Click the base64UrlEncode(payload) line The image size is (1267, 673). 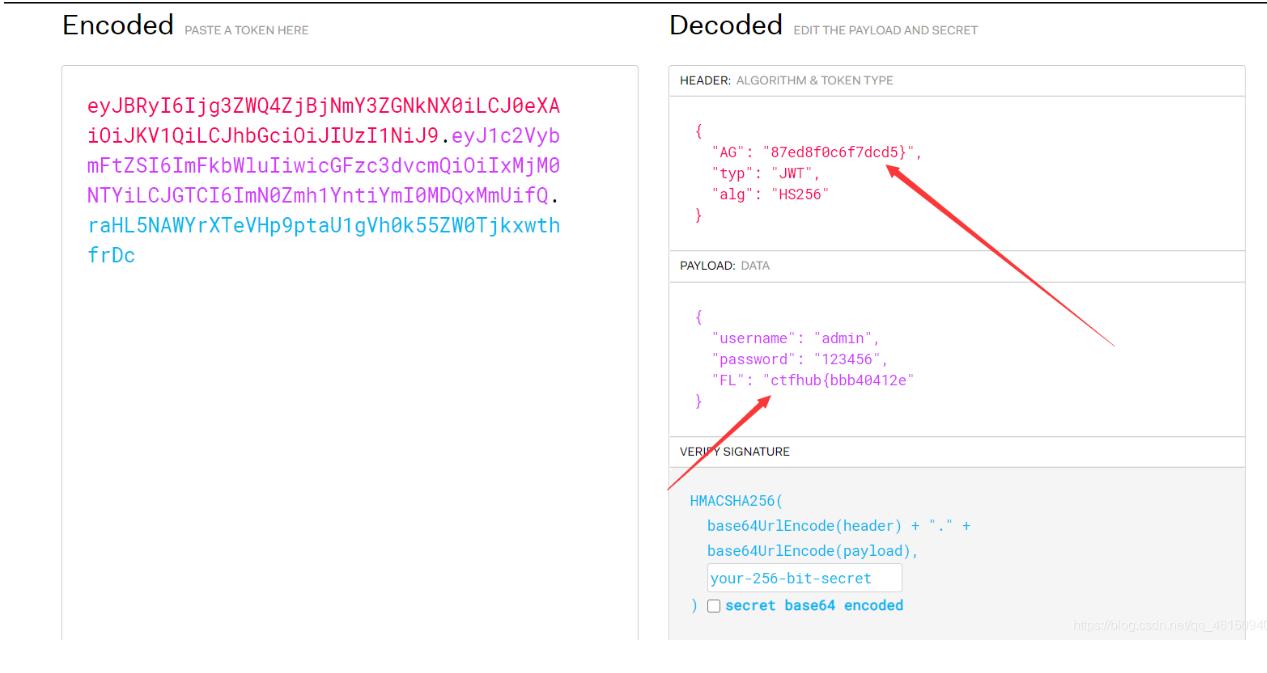tap(813, 551)
